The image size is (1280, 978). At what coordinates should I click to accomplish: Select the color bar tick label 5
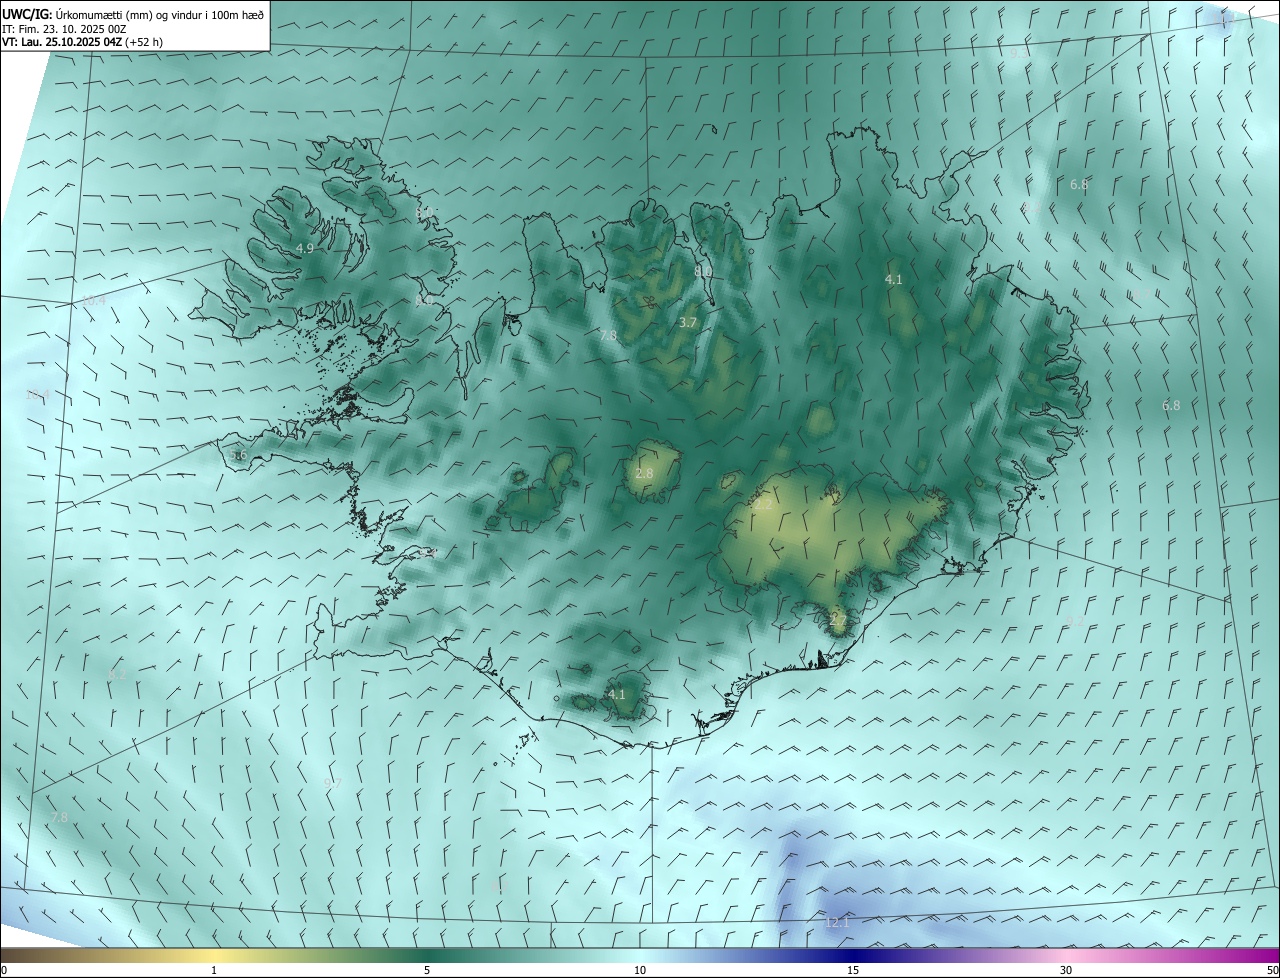(x=427, y=970)
